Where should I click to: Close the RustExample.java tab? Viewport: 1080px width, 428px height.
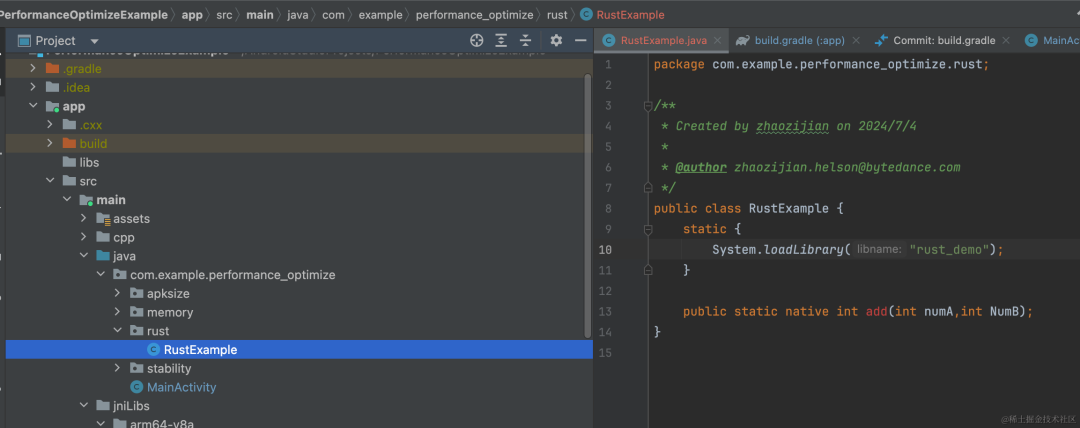(718, 41)
